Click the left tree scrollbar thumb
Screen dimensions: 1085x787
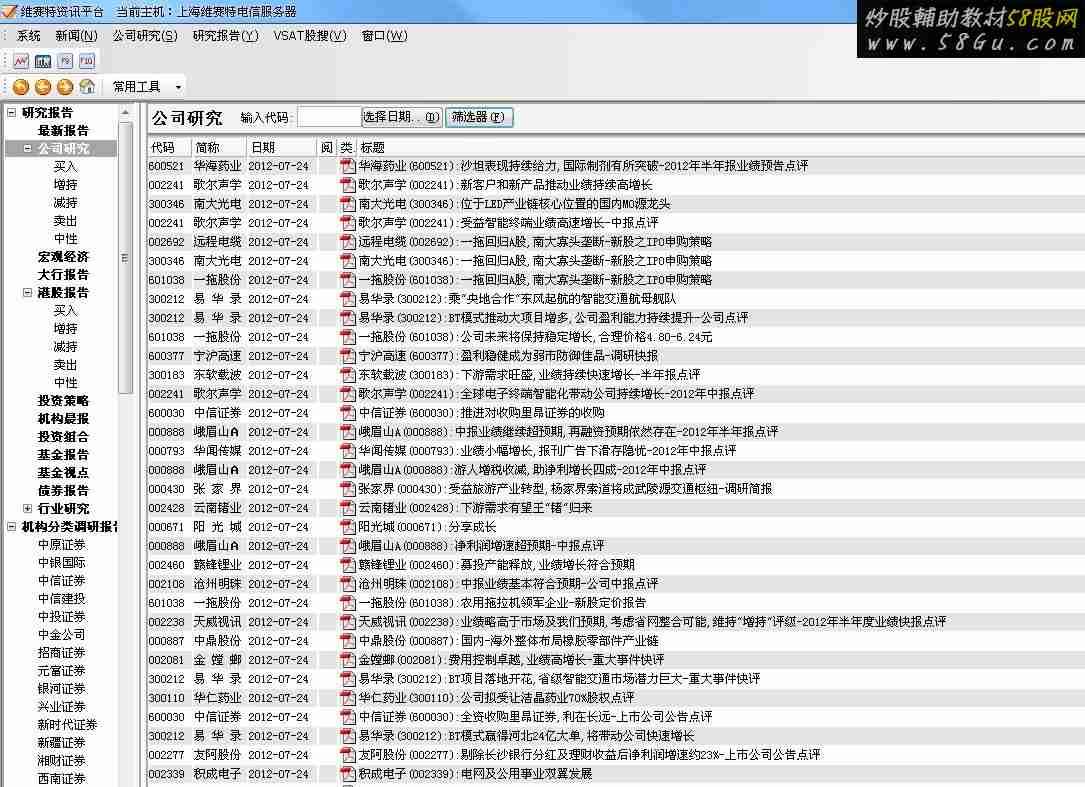click(x=125, y=257)
